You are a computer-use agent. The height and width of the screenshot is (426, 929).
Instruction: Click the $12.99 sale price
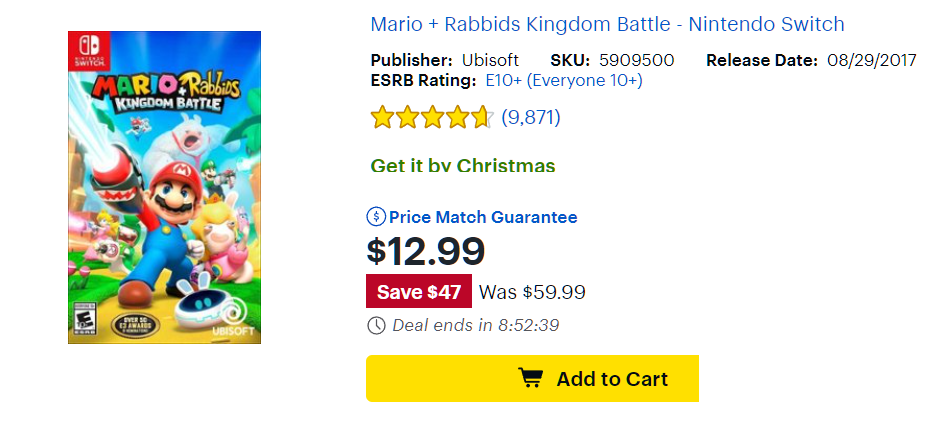(426, 251)
